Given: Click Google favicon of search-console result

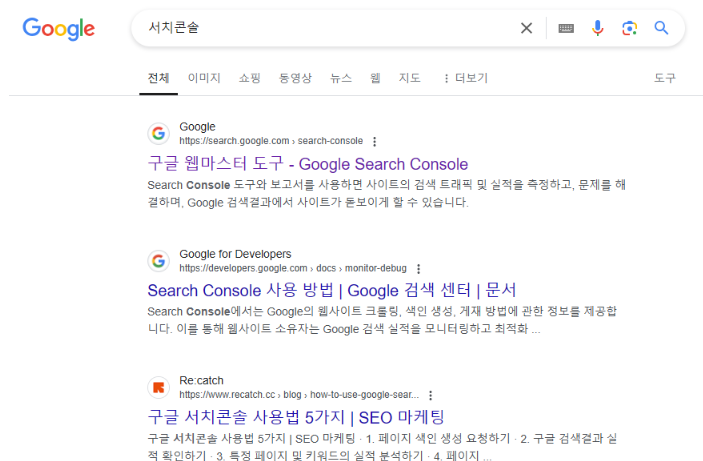Looking at the screenshot, I should [x=158, y=133].
